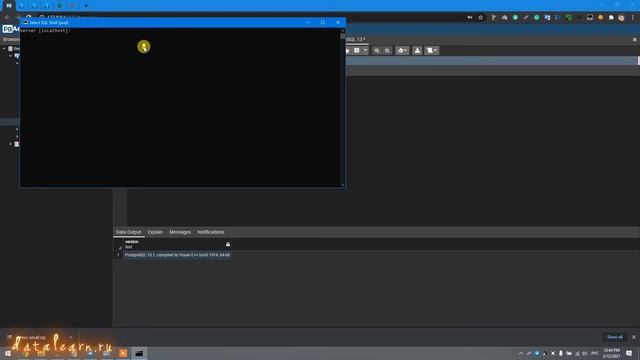640x360 pixels.
Task: Open the browser three-dot menu
Action: [x=633, y=18]
